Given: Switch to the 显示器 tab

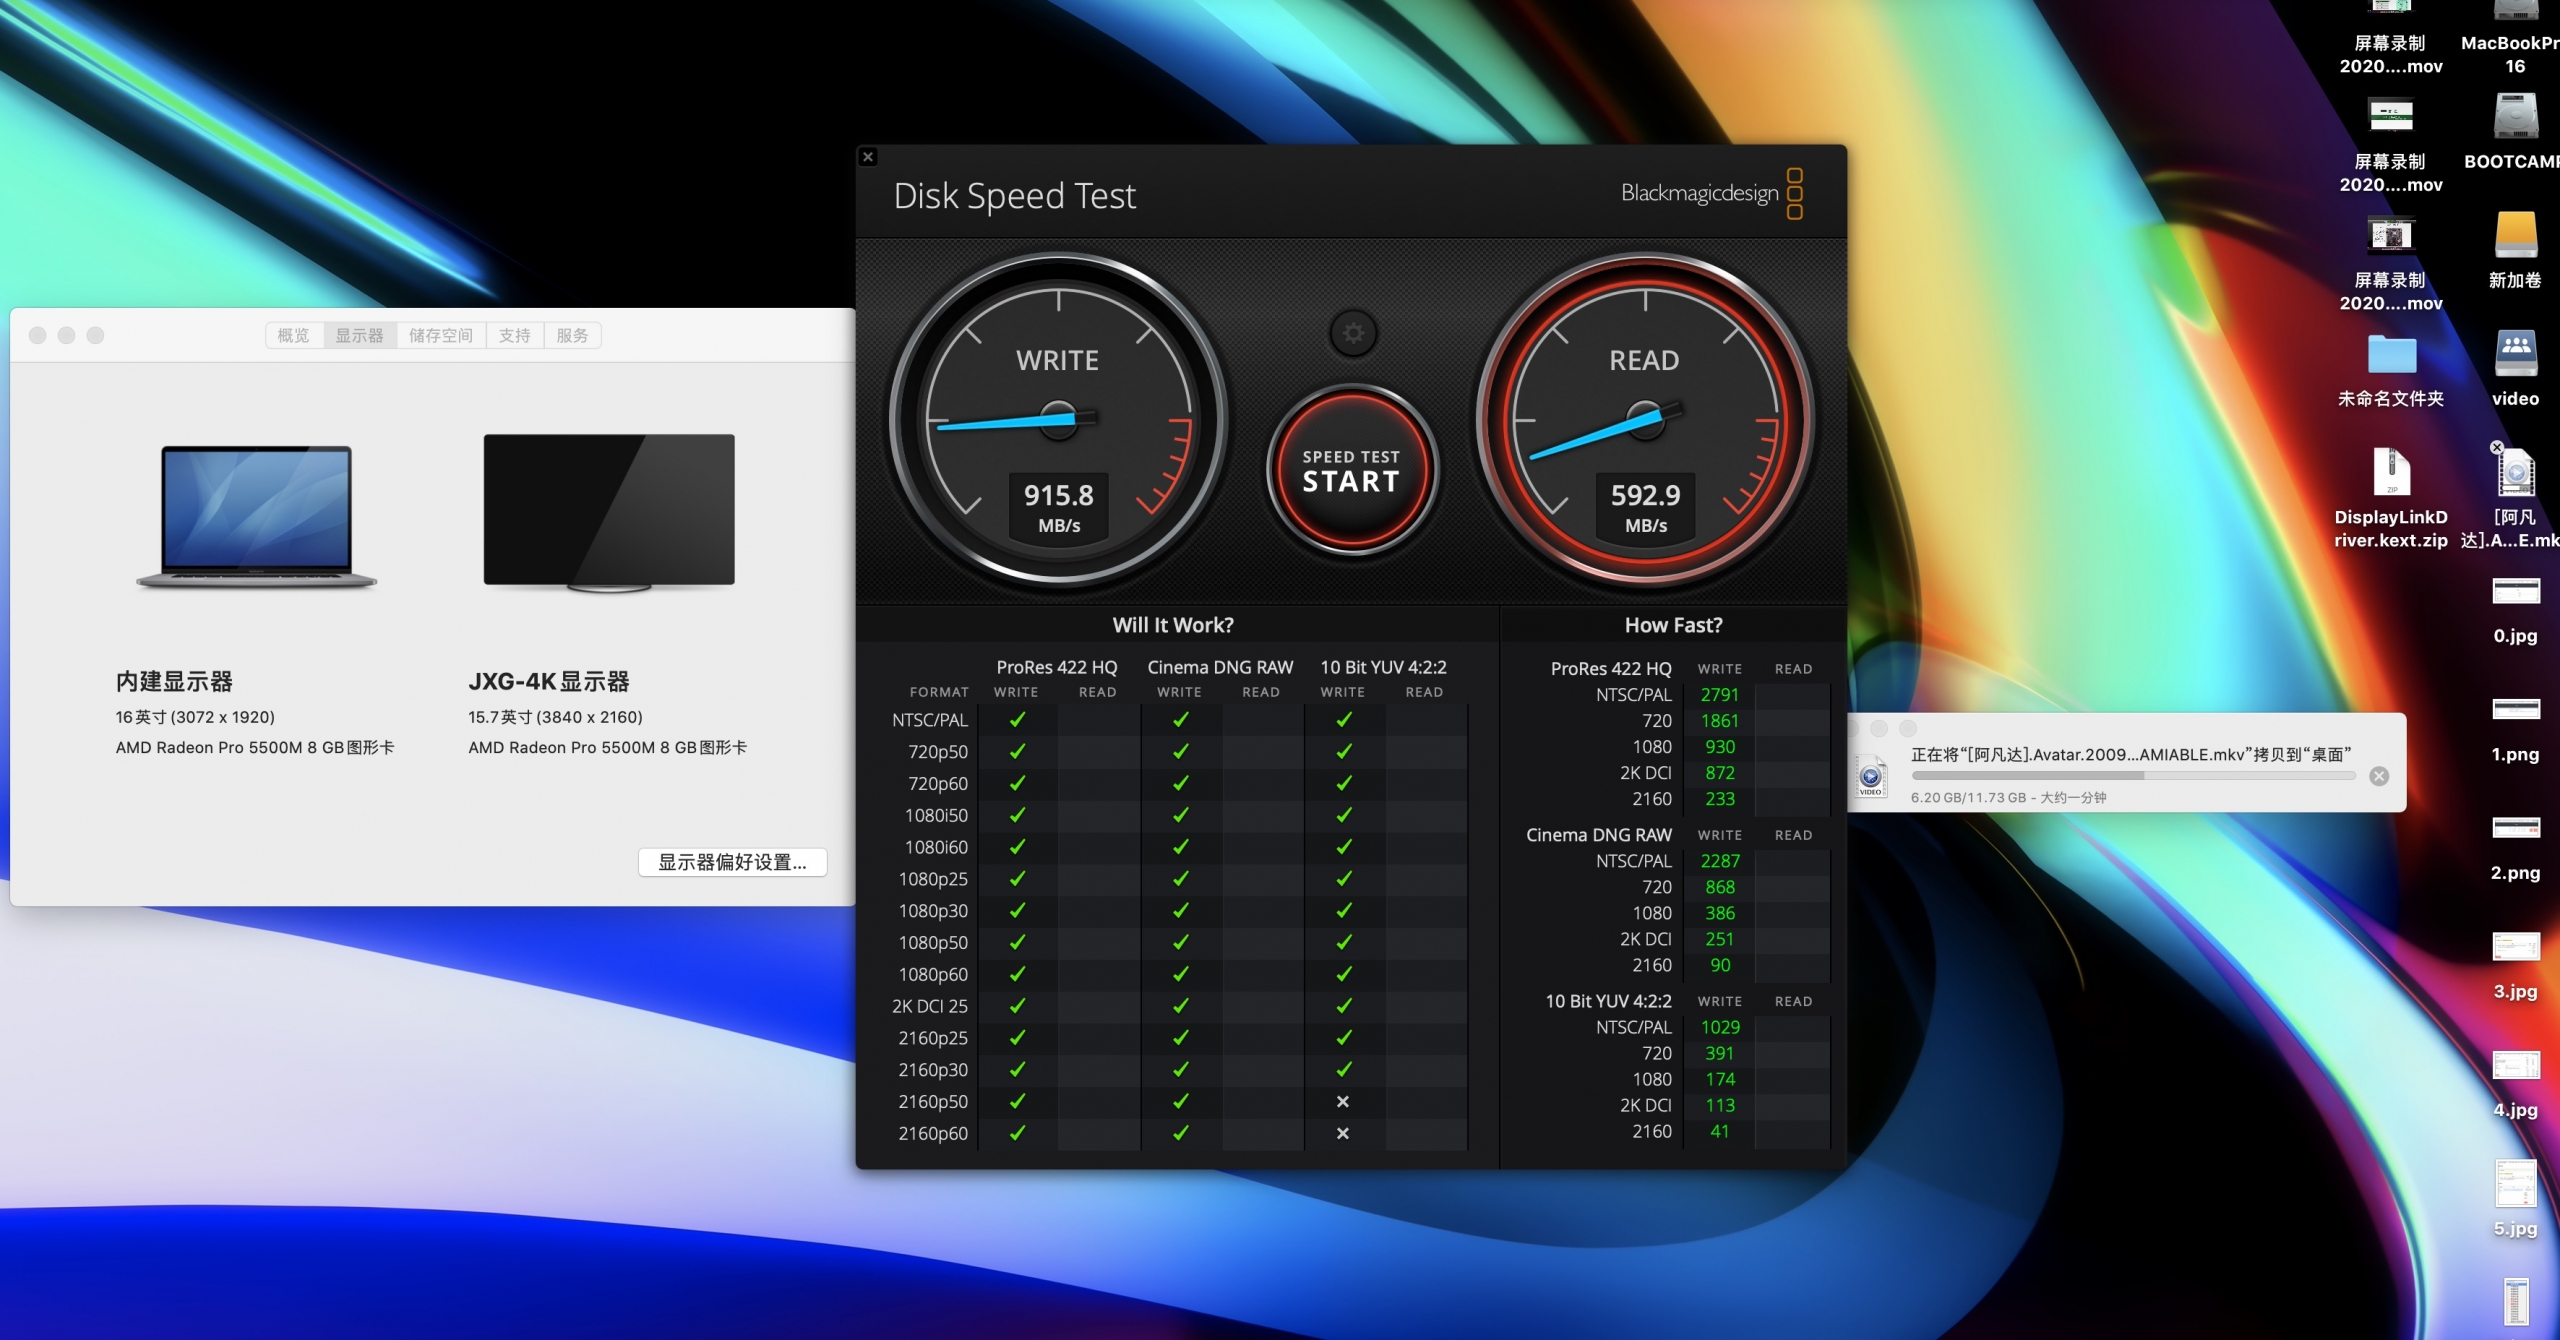Looking at the screenshot, I should pos(359,335).
